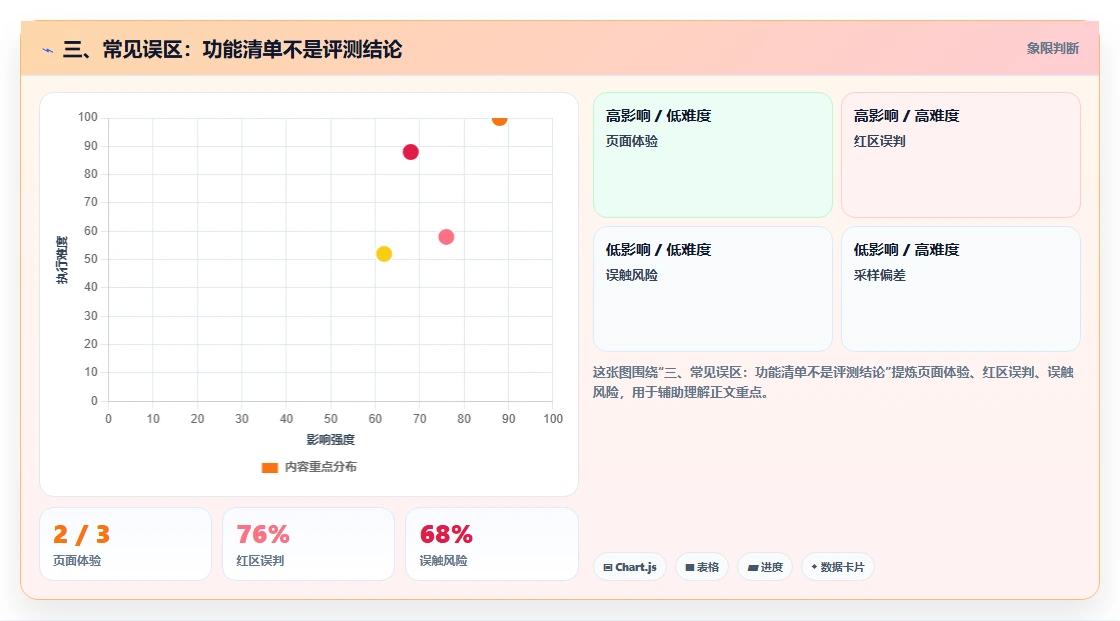Click the 象限判断 label in header
The width and height of the screenshot is (1120, 621).
pyautogui.click(x=1053, y=49)
